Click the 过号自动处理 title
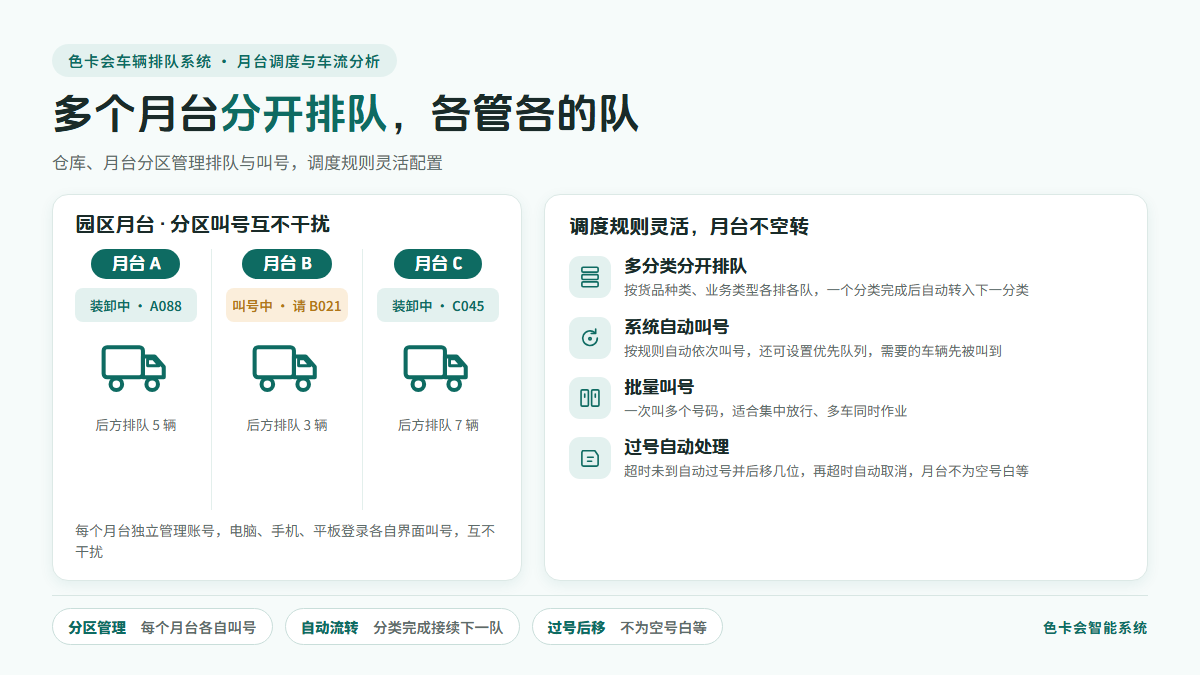 pos(676,447)
